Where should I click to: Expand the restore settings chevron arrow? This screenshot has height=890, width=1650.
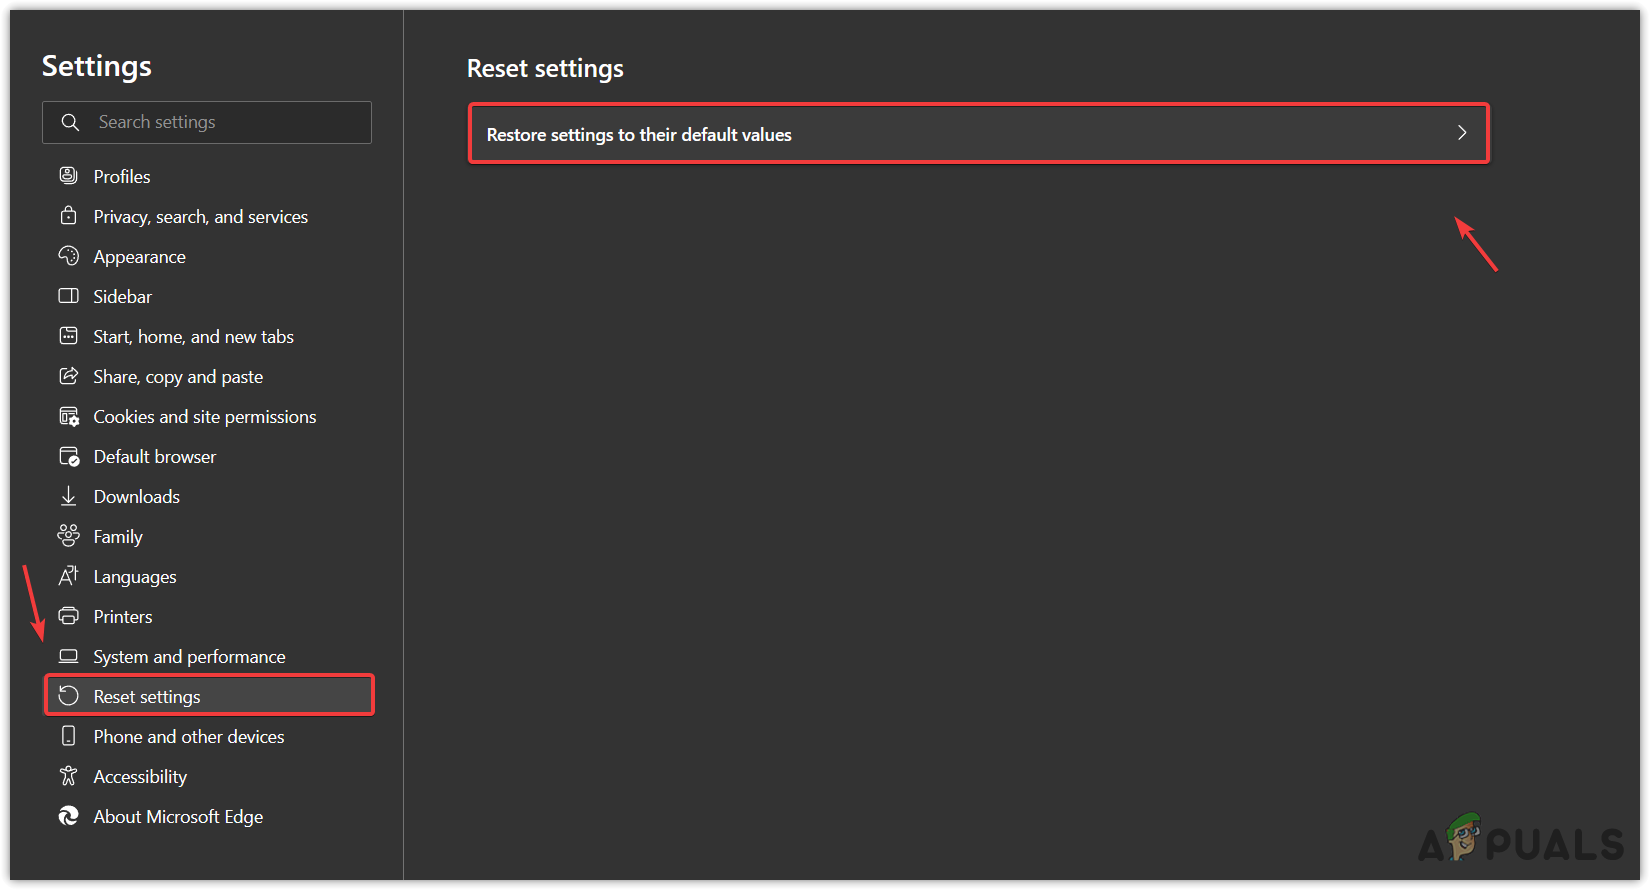coord(1462,133)
